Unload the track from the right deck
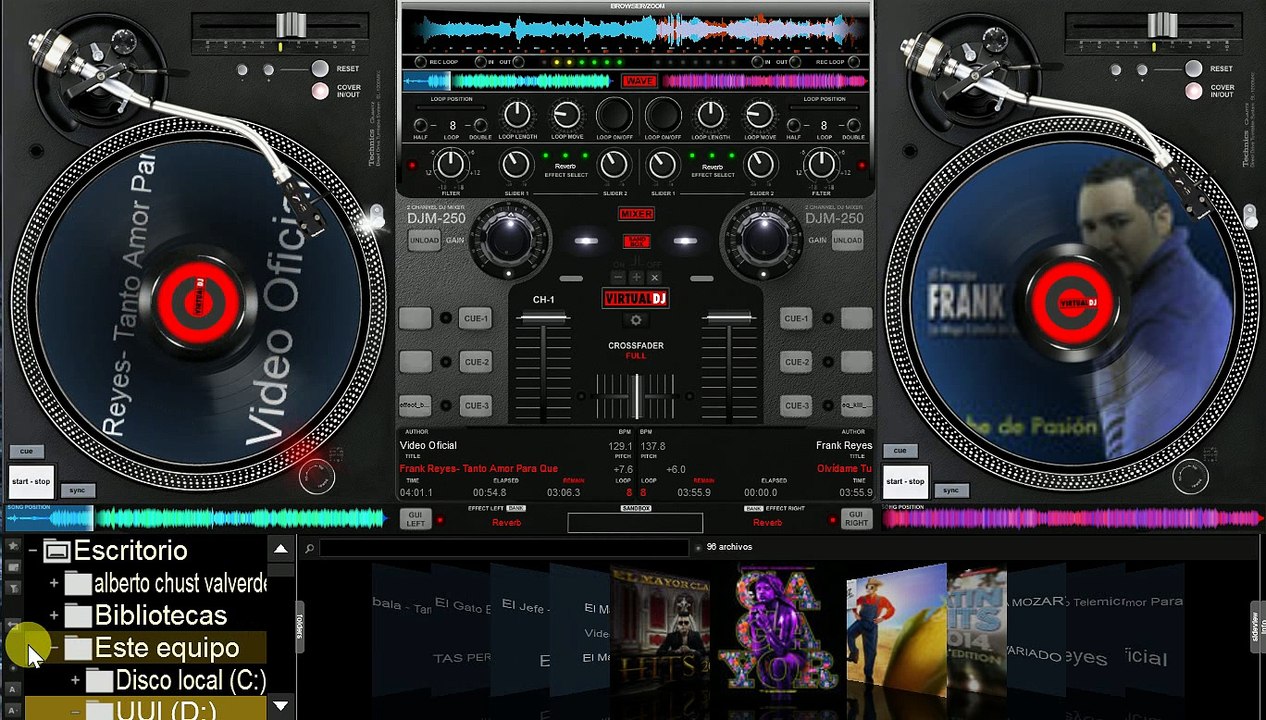This screenshot has width=1266, height=720. pyautogui.click(x=847, y=240)
